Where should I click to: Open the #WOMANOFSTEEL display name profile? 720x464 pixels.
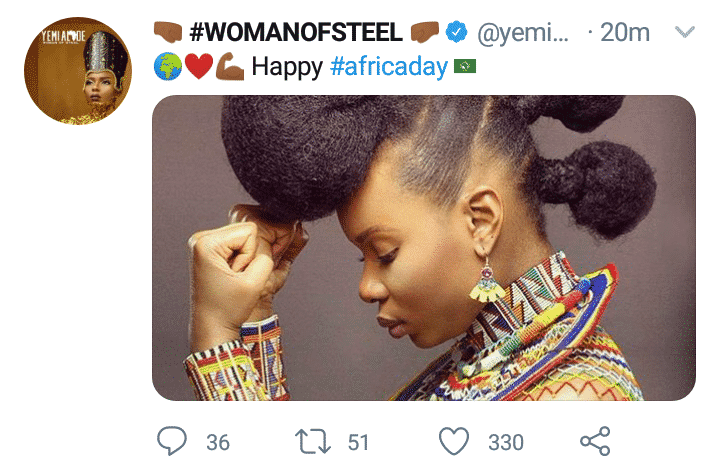[294, 32]
